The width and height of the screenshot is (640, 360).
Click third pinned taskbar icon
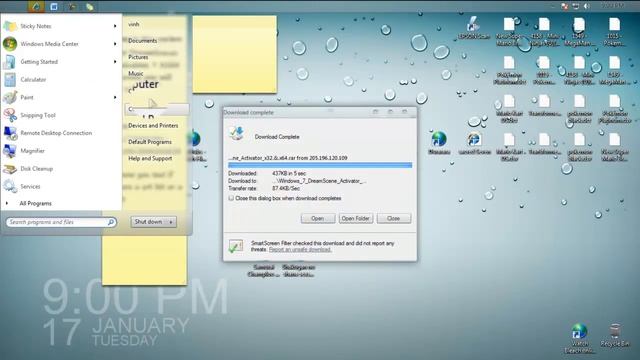point(72,7)
